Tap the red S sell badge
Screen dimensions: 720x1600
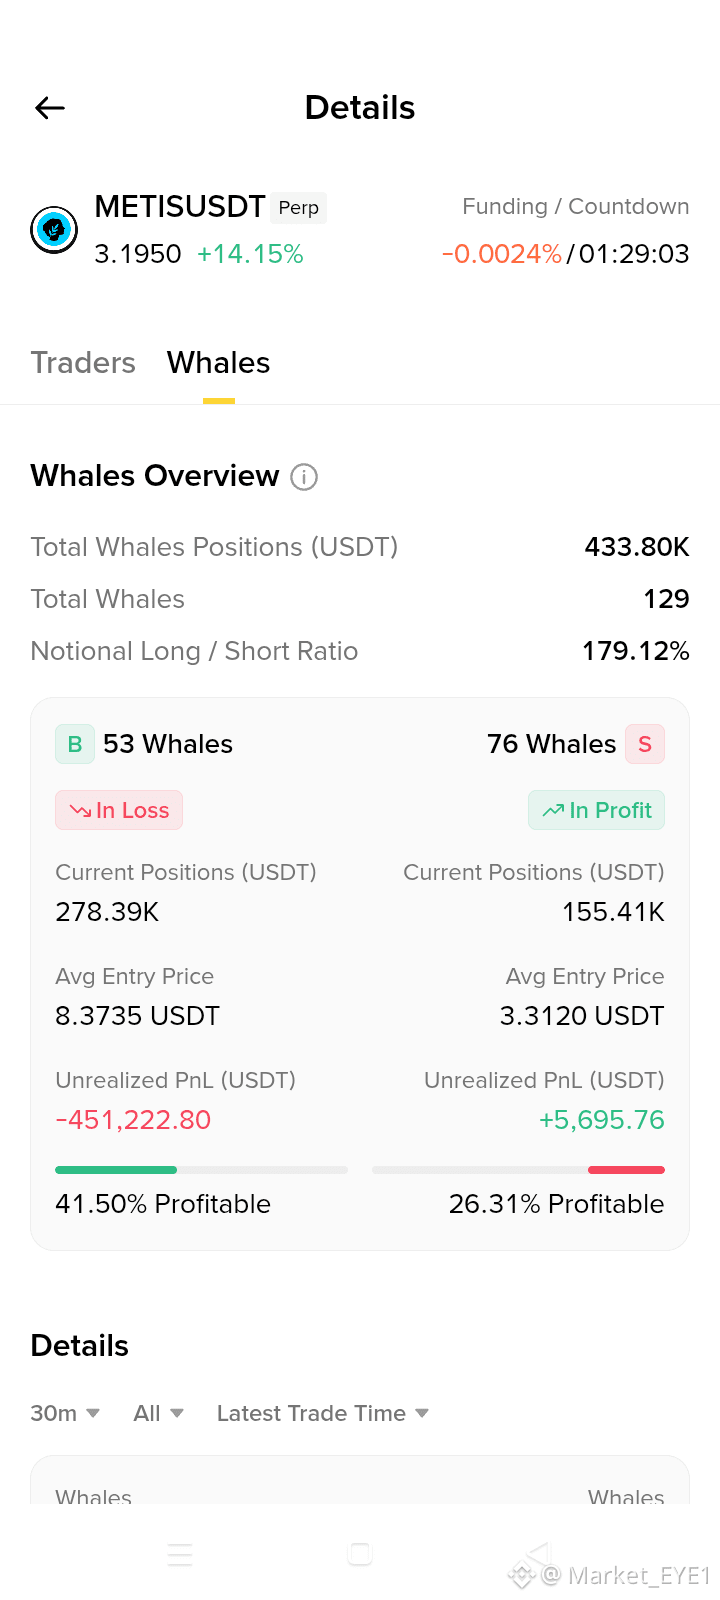[x=645, y=744]
